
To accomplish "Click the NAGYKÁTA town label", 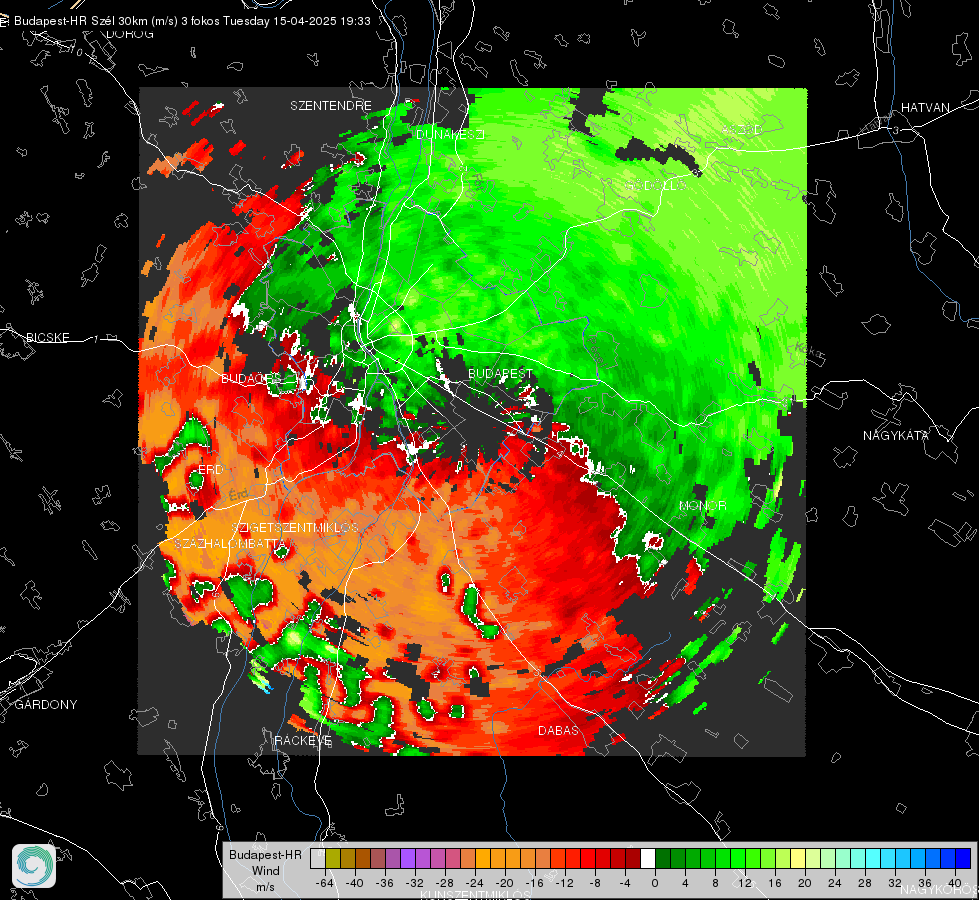I will [896, 435].
